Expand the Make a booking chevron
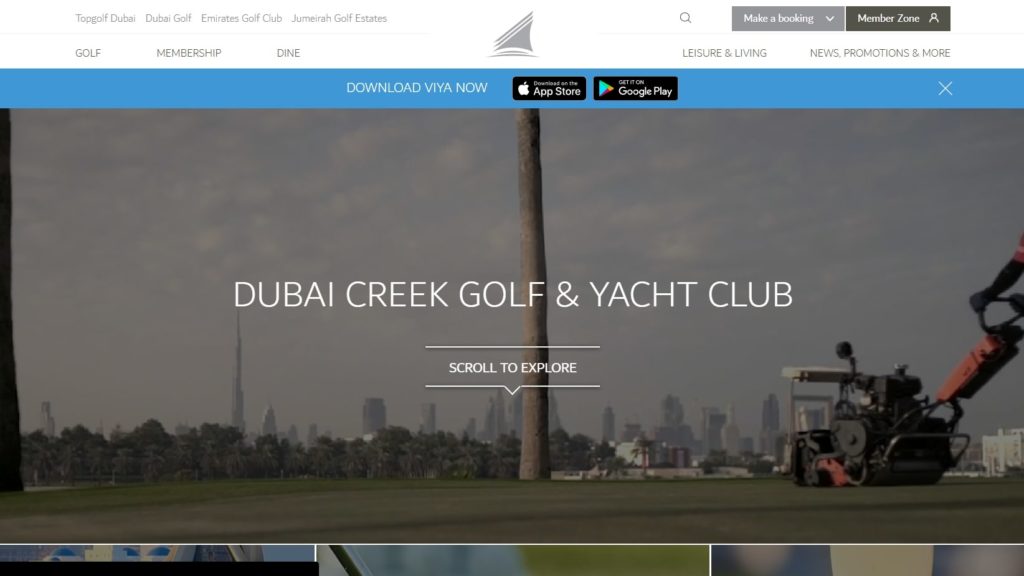Screen dimensions: 1024x576 click(829, 18)
